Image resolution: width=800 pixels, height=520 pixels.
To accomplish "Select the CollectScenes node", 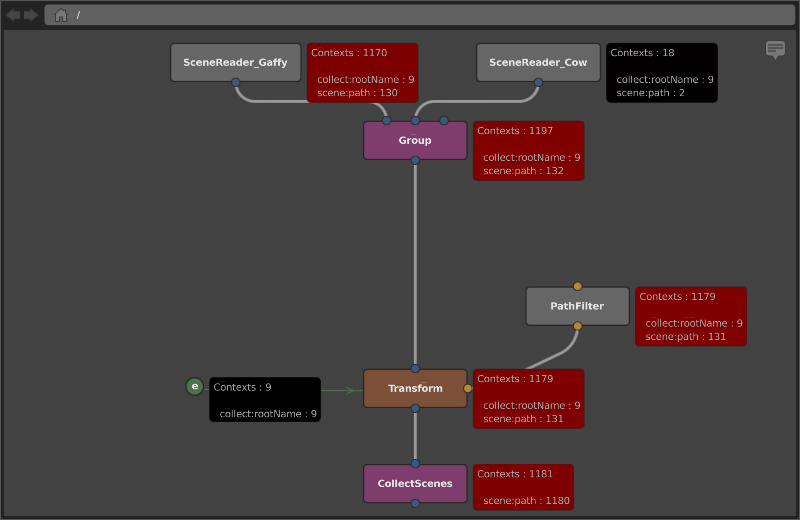I will [x=415, y=483].
